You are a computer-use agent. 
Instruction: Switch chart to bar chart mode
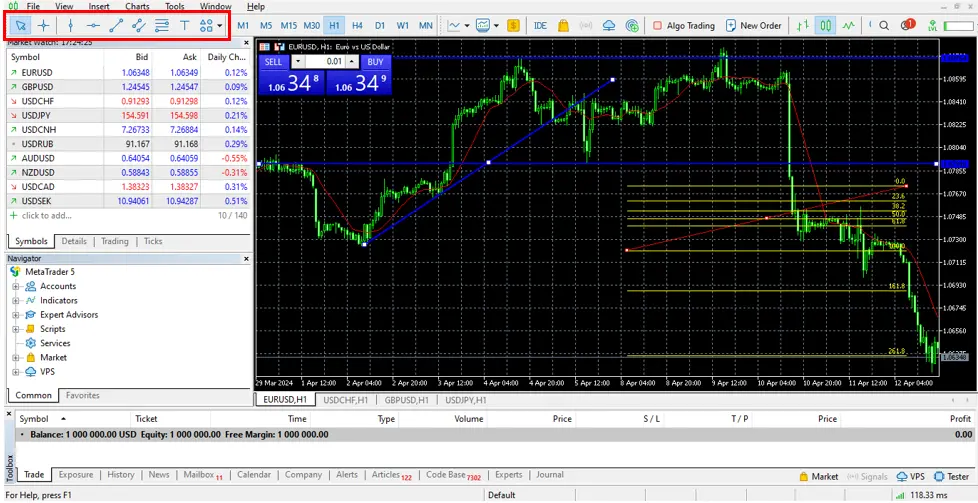point(803,26)
